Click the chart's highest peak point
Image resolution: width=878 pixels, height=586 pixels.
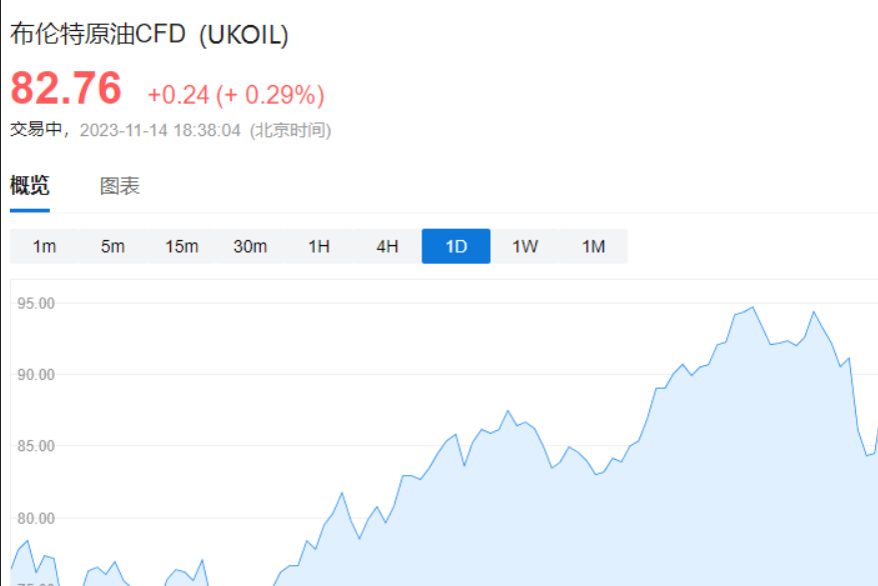click(753, 307)
